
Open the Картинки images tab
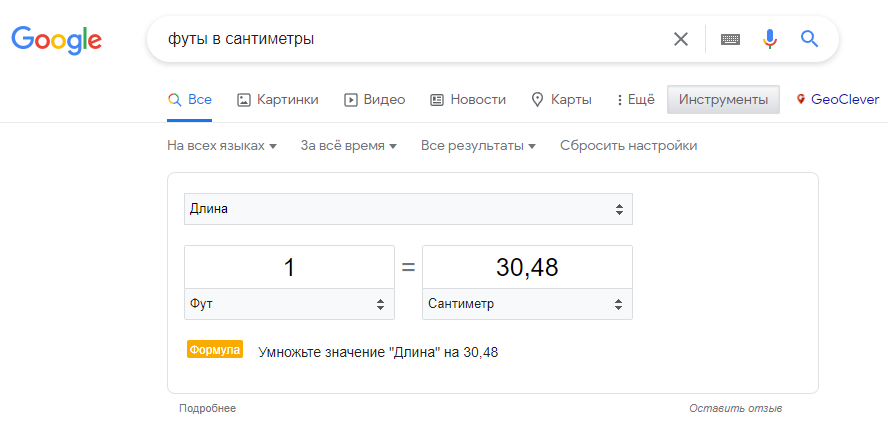tap(278, 100)
